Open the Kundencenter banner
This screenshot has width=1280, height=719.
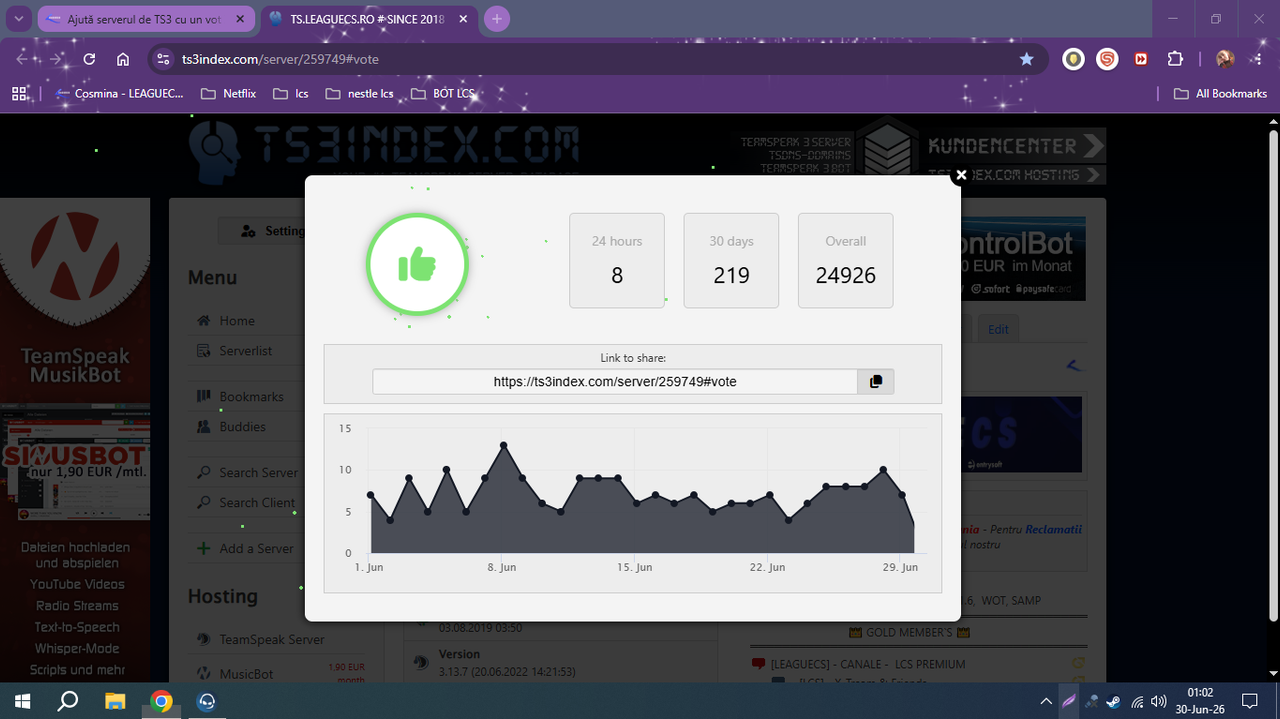(1015, 146)
